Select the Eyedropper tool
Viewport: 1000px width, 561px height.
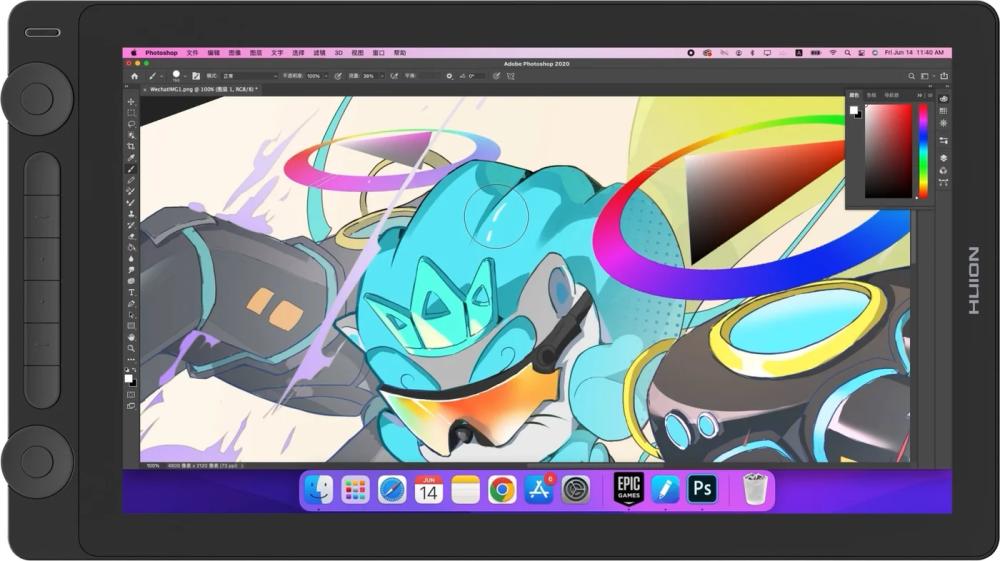[131, 157]
